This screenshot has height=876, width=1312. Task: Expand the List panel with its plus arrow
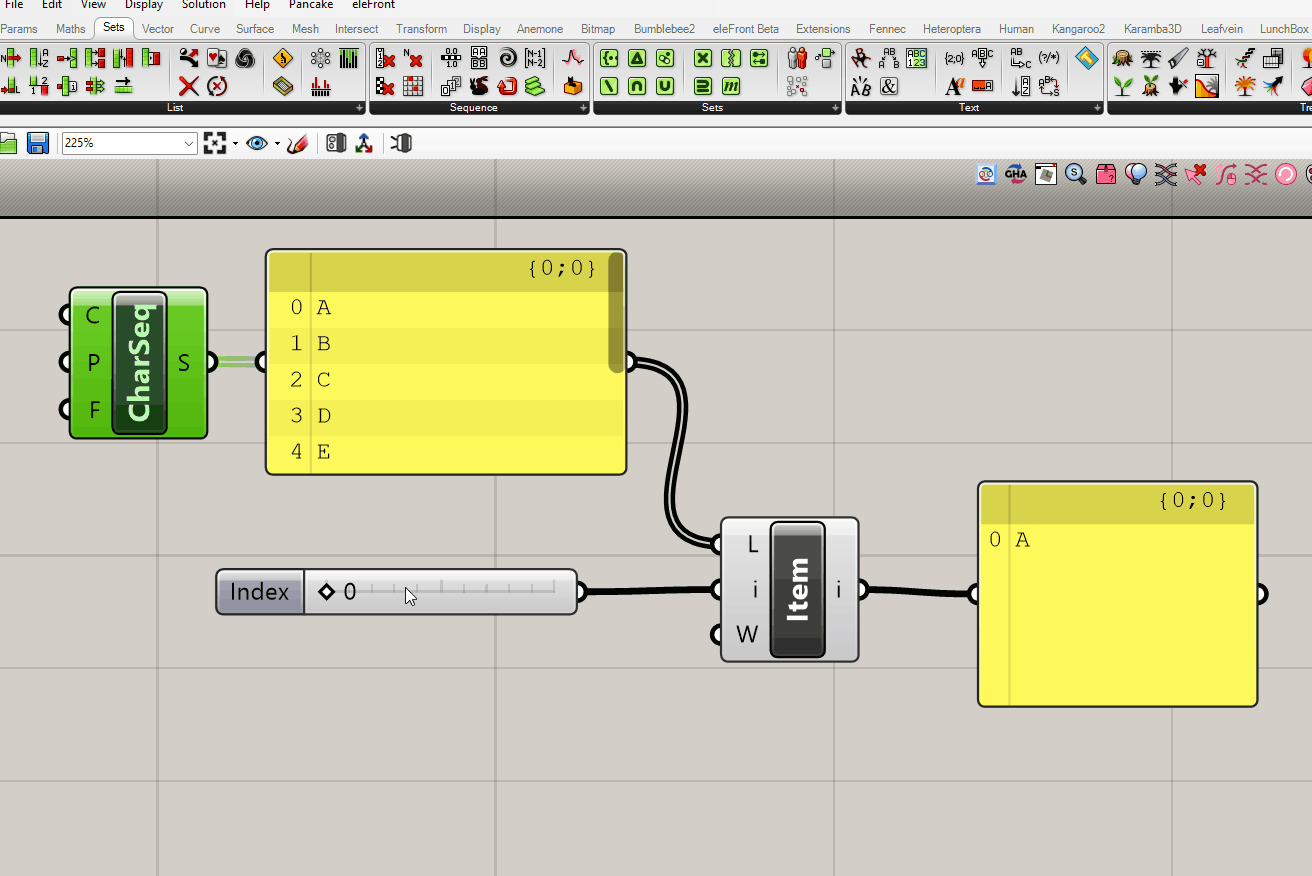tap(360, 108)
